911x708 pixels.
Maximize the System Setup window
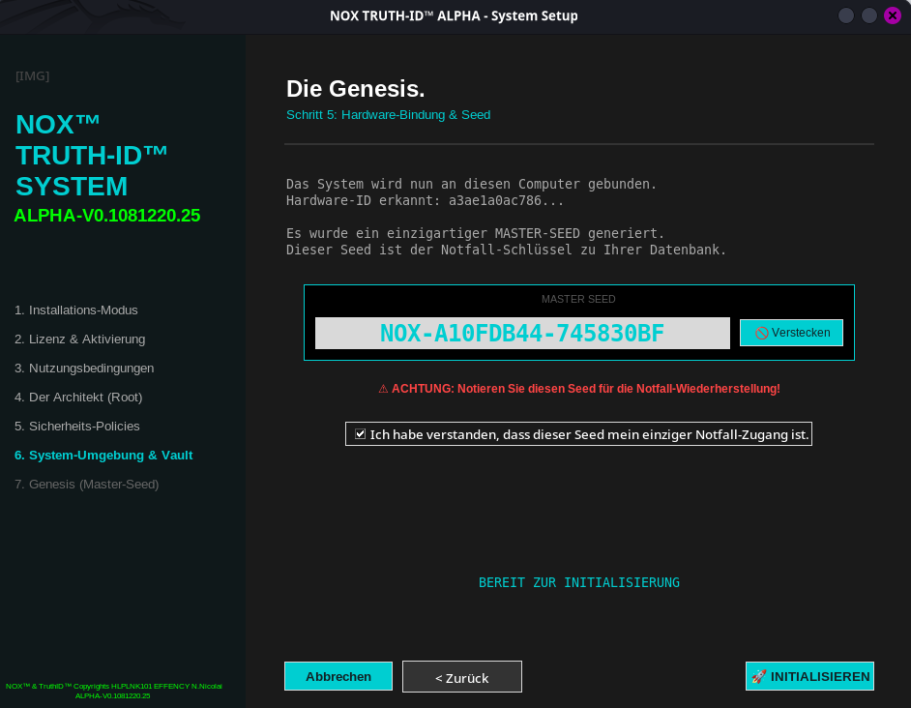[x=869, y=16]
